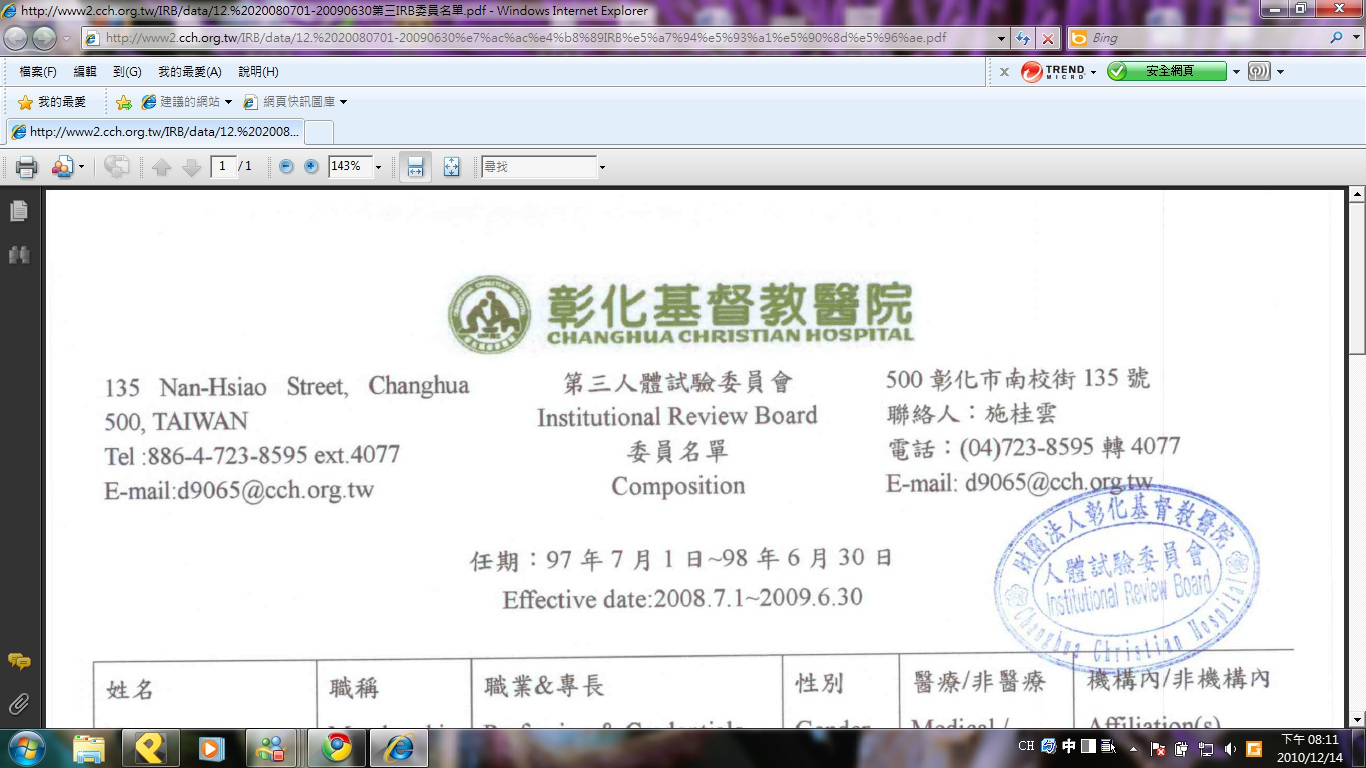Click the Bing search box
Image resolution: width=1366 pixels, height=768 pixels.
click(x=1208, y=38)
